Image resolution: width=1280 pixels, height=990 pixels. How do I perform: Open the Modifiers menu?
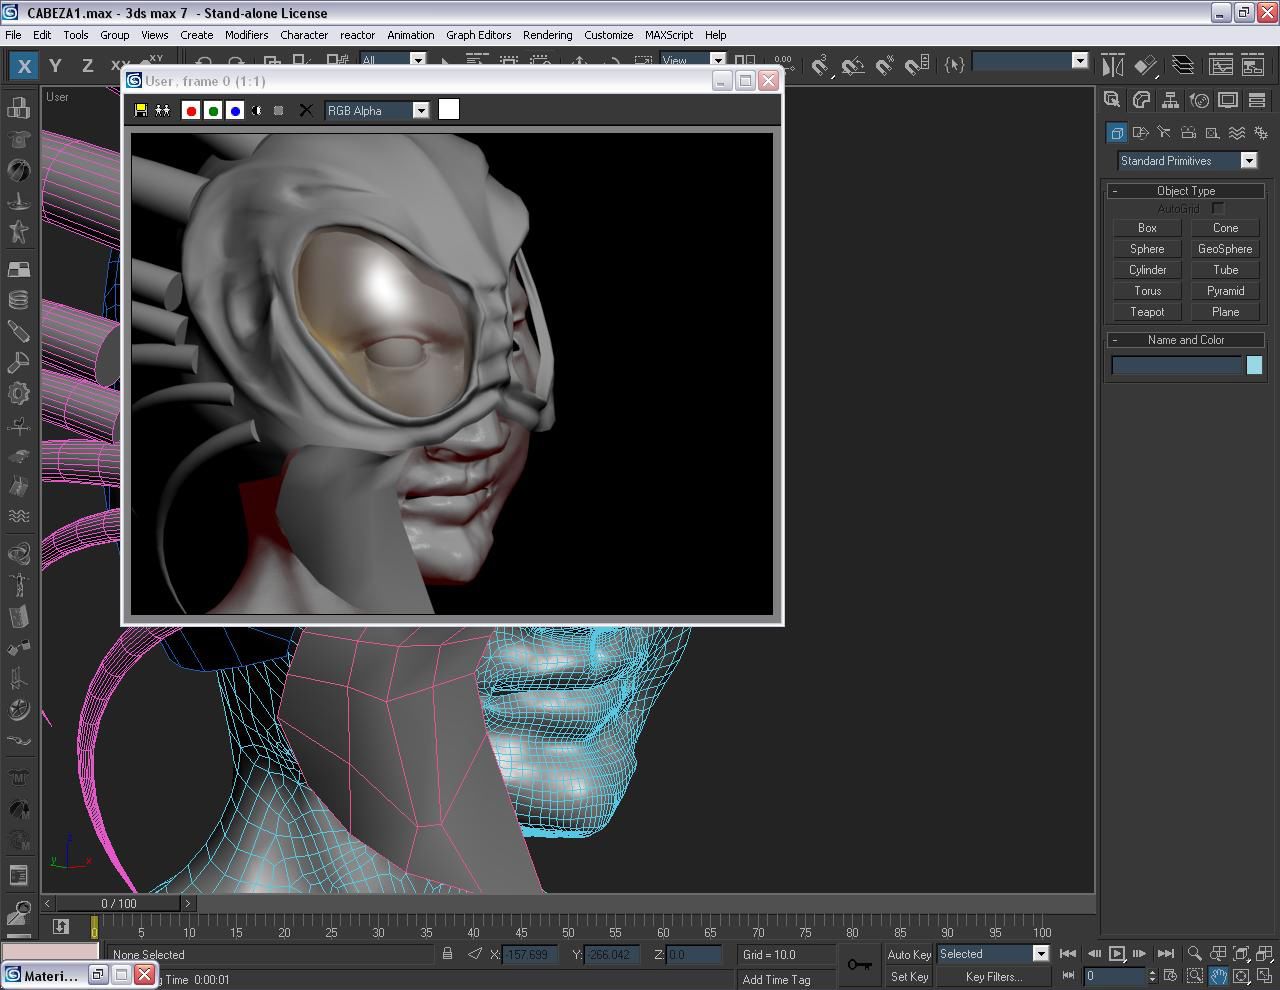[246, 34]
